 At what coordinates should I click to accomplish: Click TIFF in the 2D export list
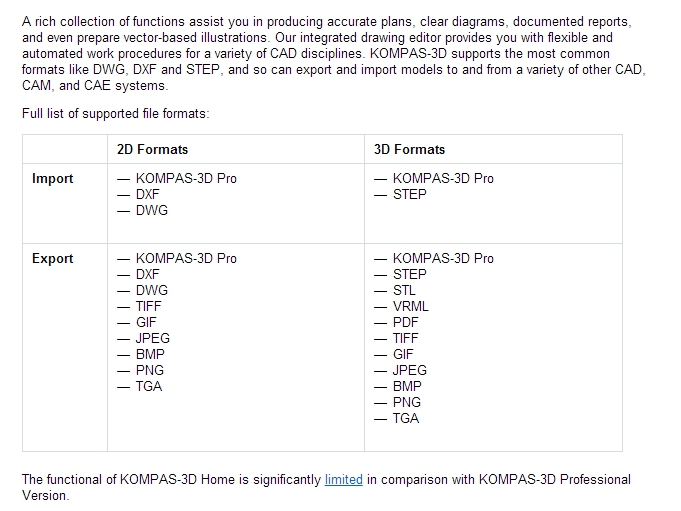tap(148, 306)
